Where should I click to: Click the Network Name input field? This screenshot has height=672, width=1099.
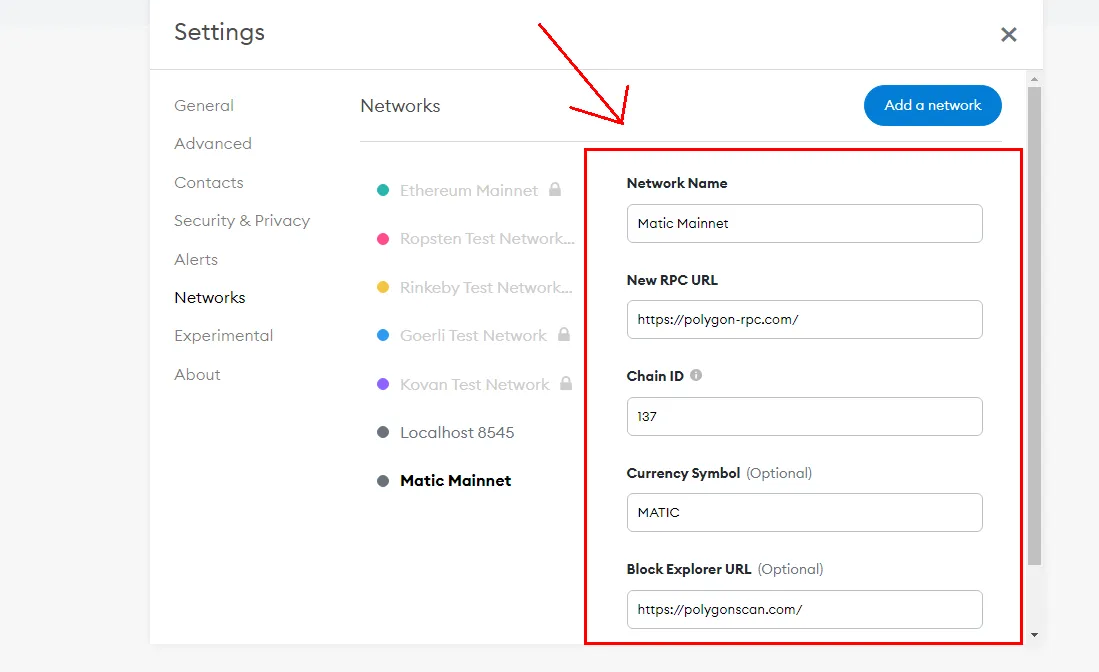coord(805,224)
